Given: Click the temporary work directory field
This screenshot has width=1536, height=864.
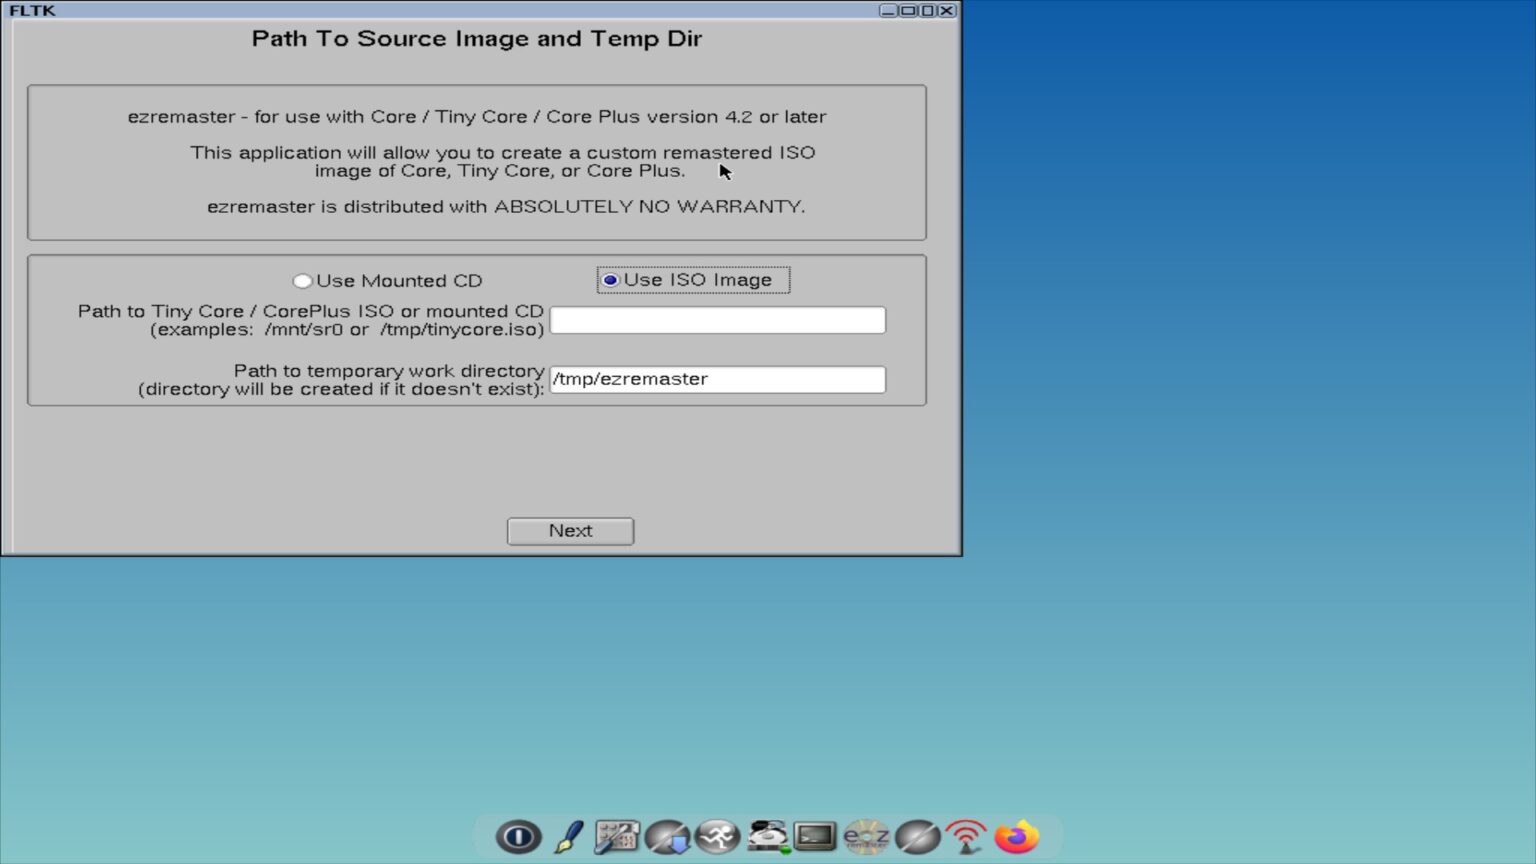Looking at the screenshot, I should coord(716,379).
